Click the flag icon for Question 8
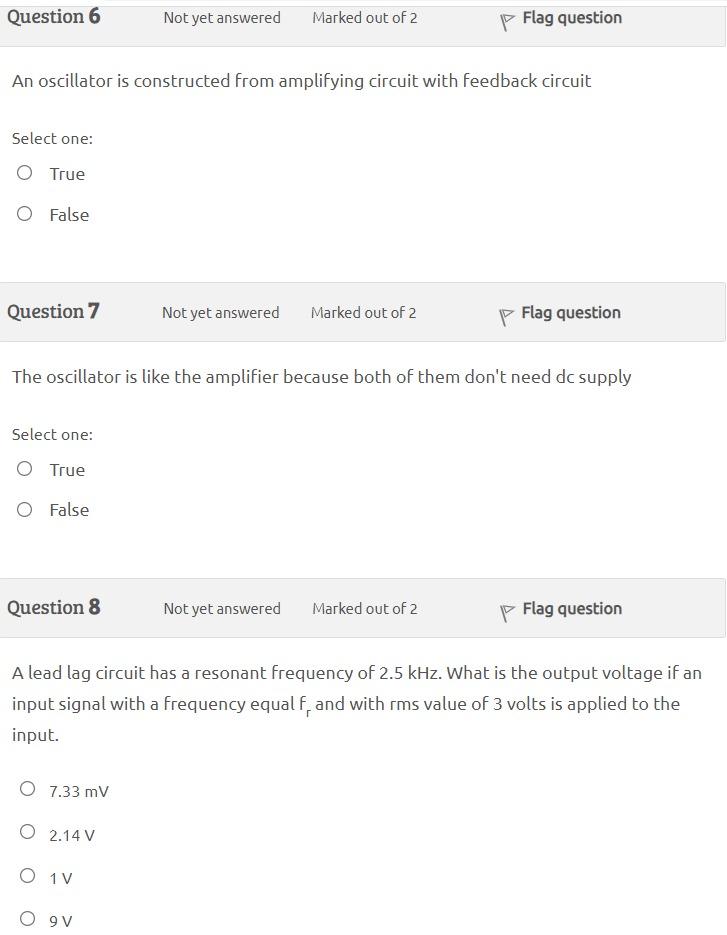Screen dimensions: 727x935 coord(507,608)
